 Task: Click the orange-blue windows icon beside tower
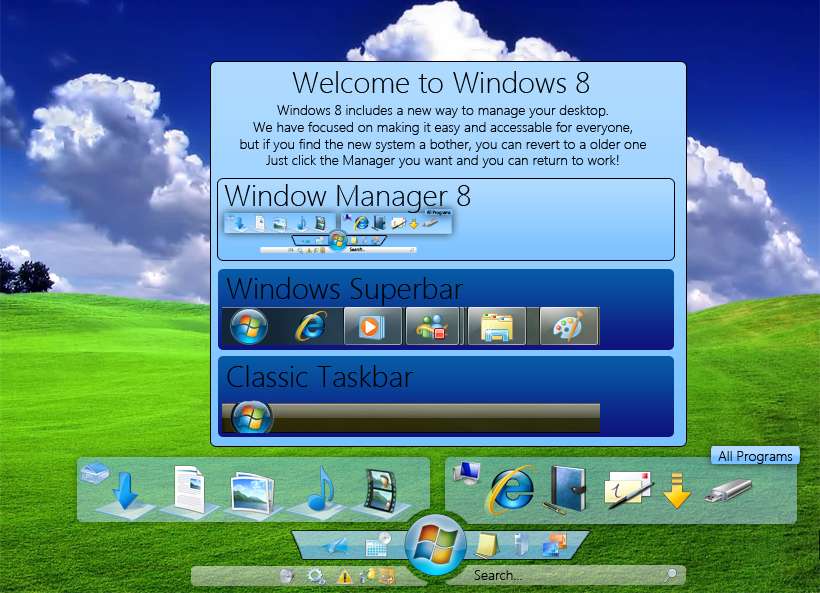pos(554,545)
